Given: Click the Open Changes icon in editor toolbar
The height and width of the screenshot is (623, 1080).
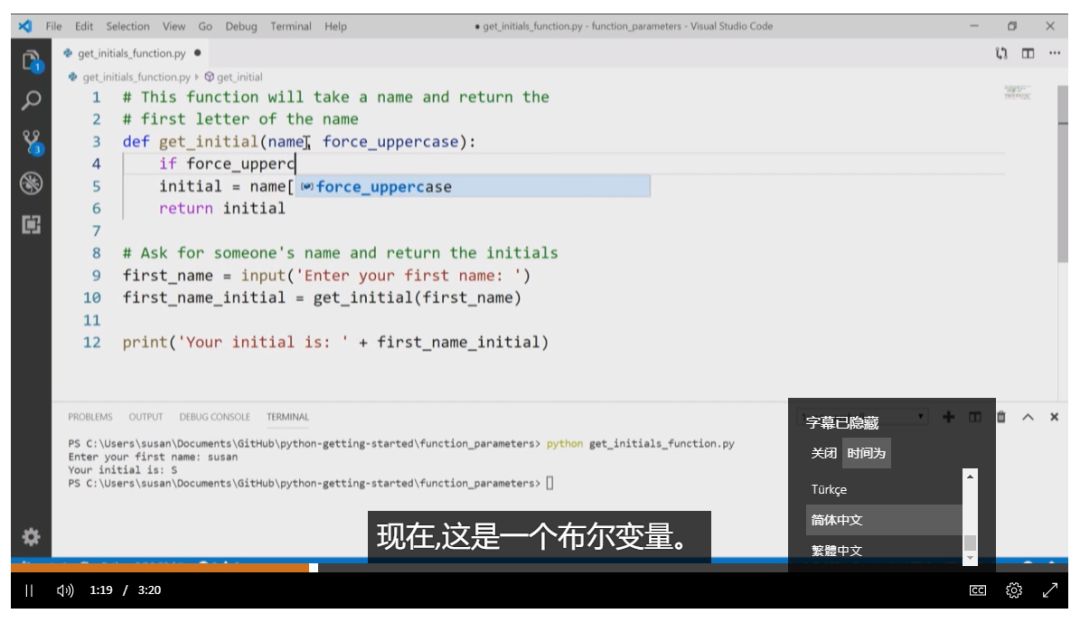Looking at the screenshot, I should pos(1001,53).
